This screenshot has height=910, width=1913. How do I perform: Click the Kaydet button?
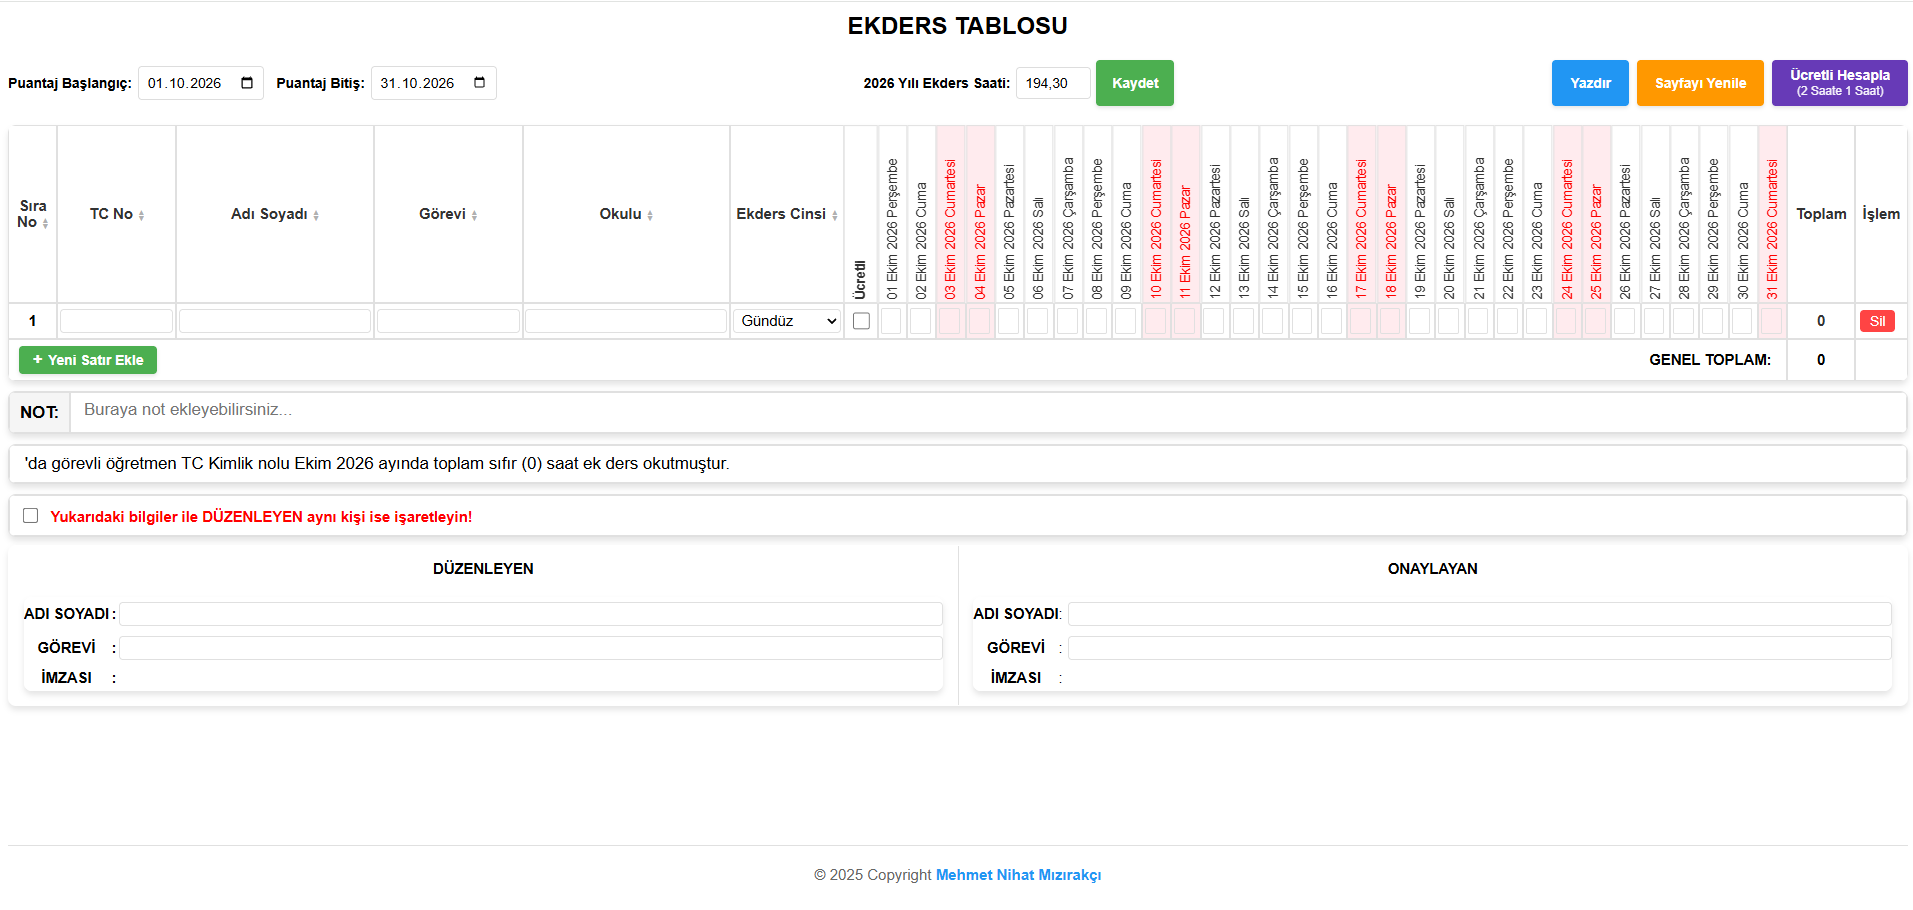click(x=1135, y=83)
